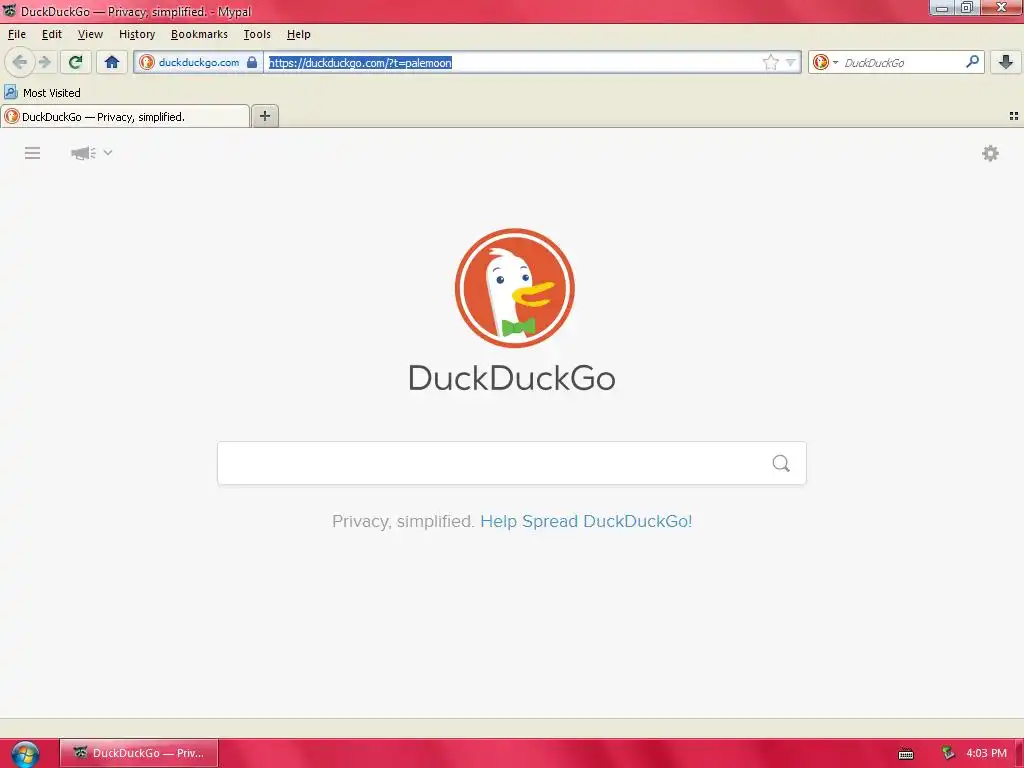Click the Mypal raccoon icon in title bar
This screenshot has height=768, width=1024.
click(10, 10)
